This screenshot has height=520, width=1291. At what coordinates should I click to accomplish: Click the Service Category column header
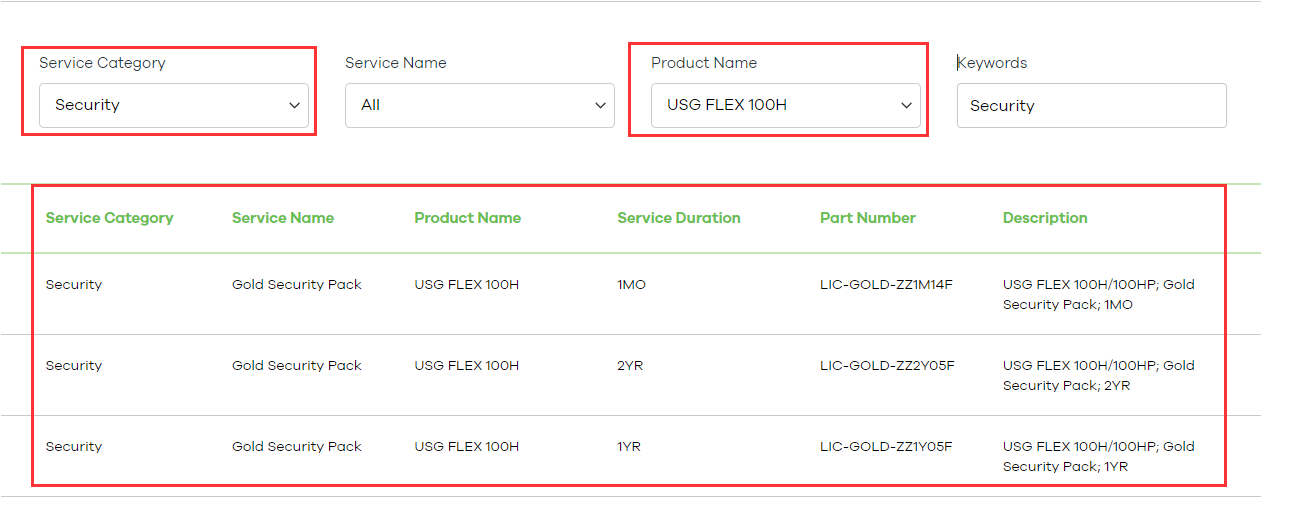tap(109, 218)
